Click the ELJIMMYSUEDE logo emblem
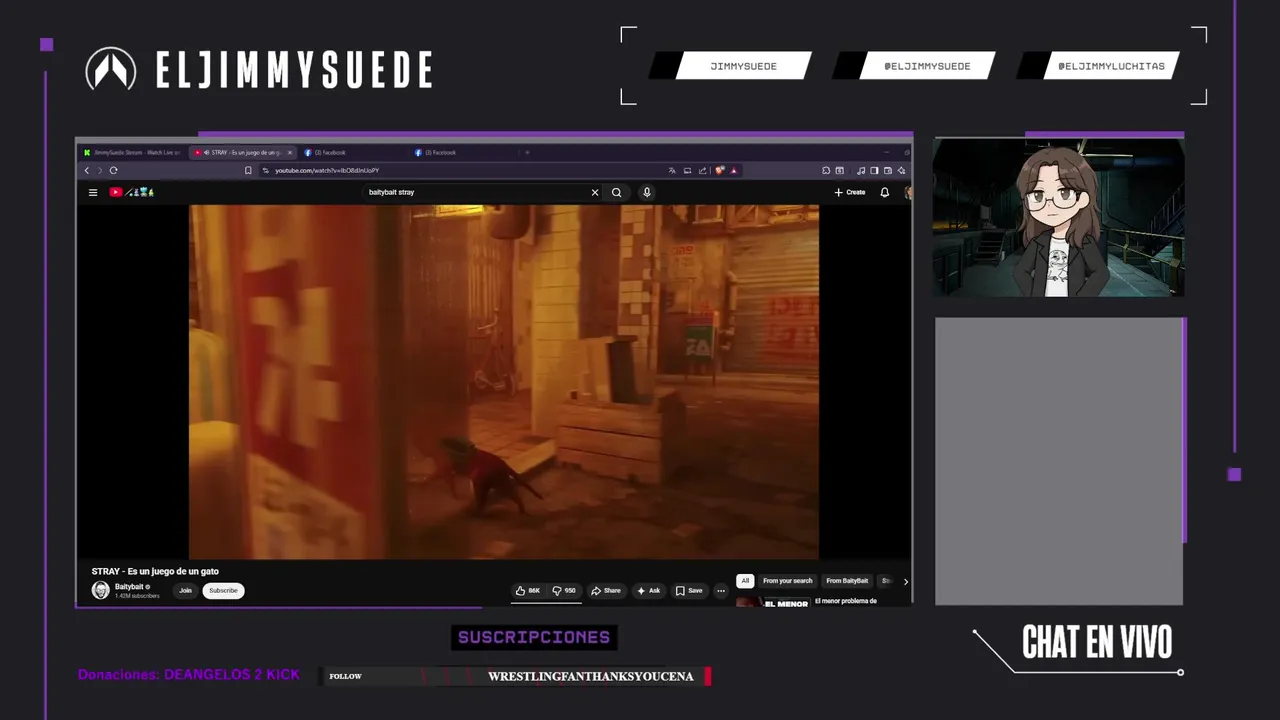The image size is (1280, 720). click(x=111, y=70)
